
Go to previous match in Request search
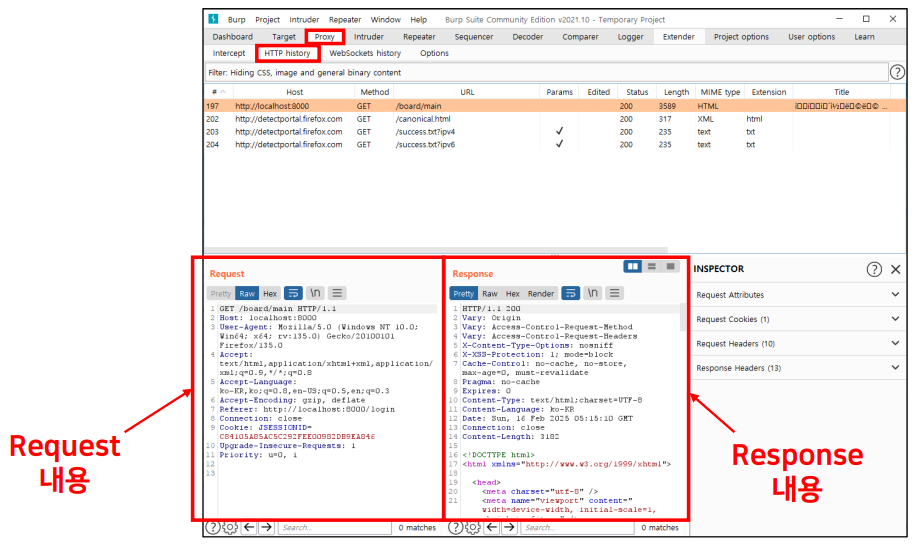pos(249,527)
